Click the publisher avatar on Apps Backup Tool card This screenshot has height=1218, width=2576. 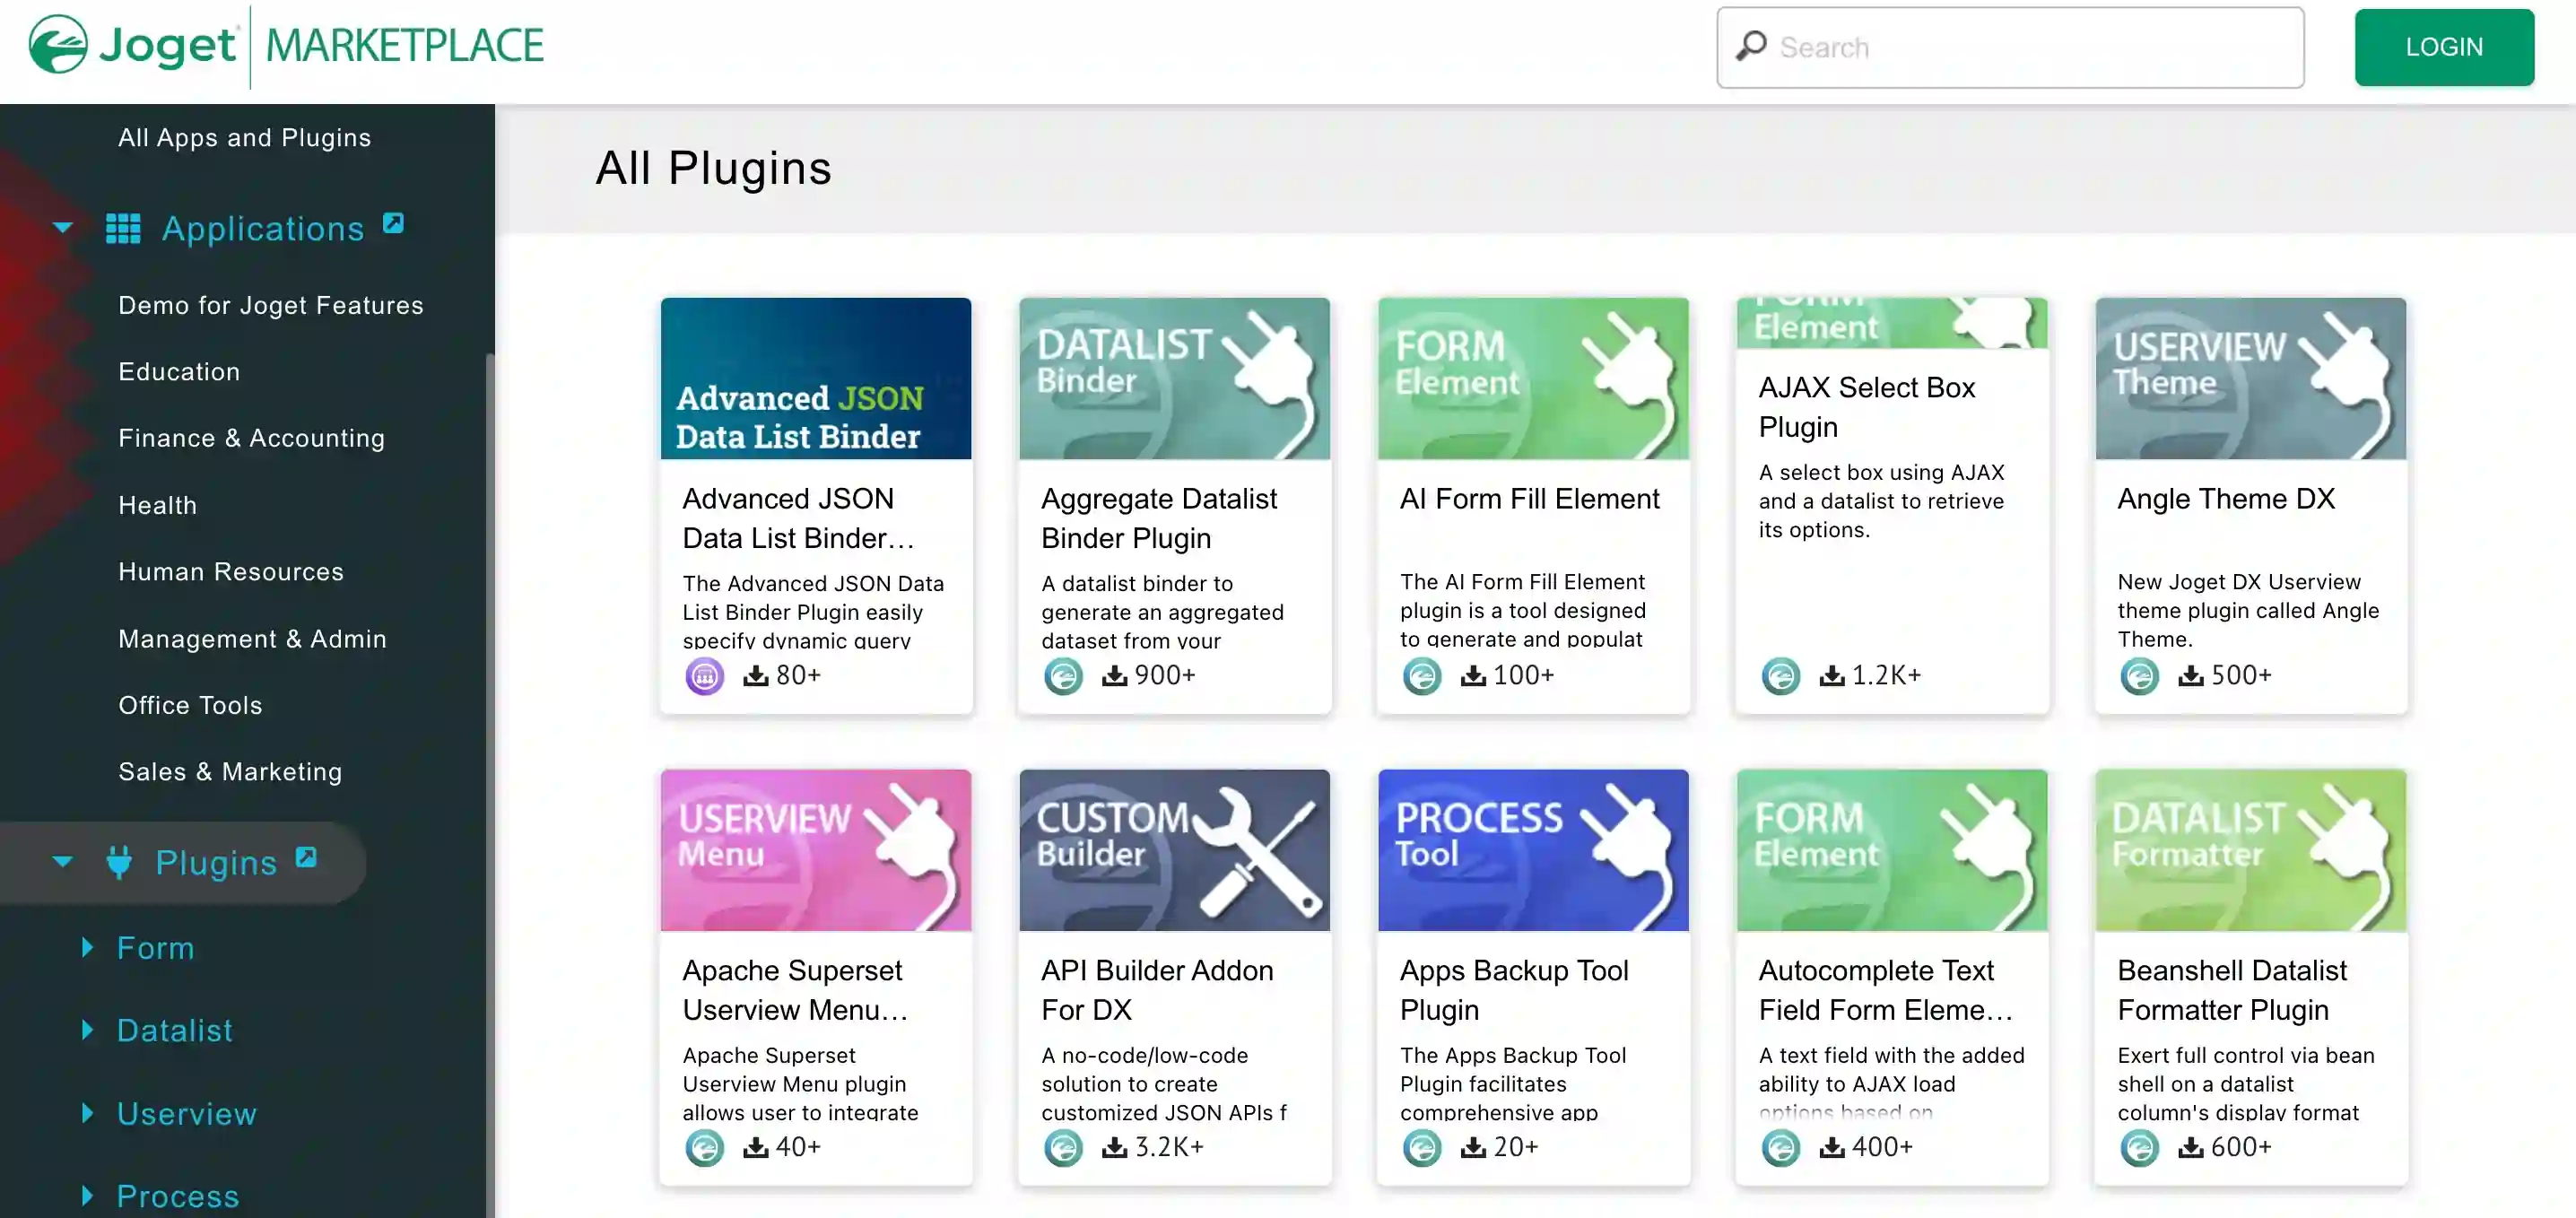coord(1422,1148)
